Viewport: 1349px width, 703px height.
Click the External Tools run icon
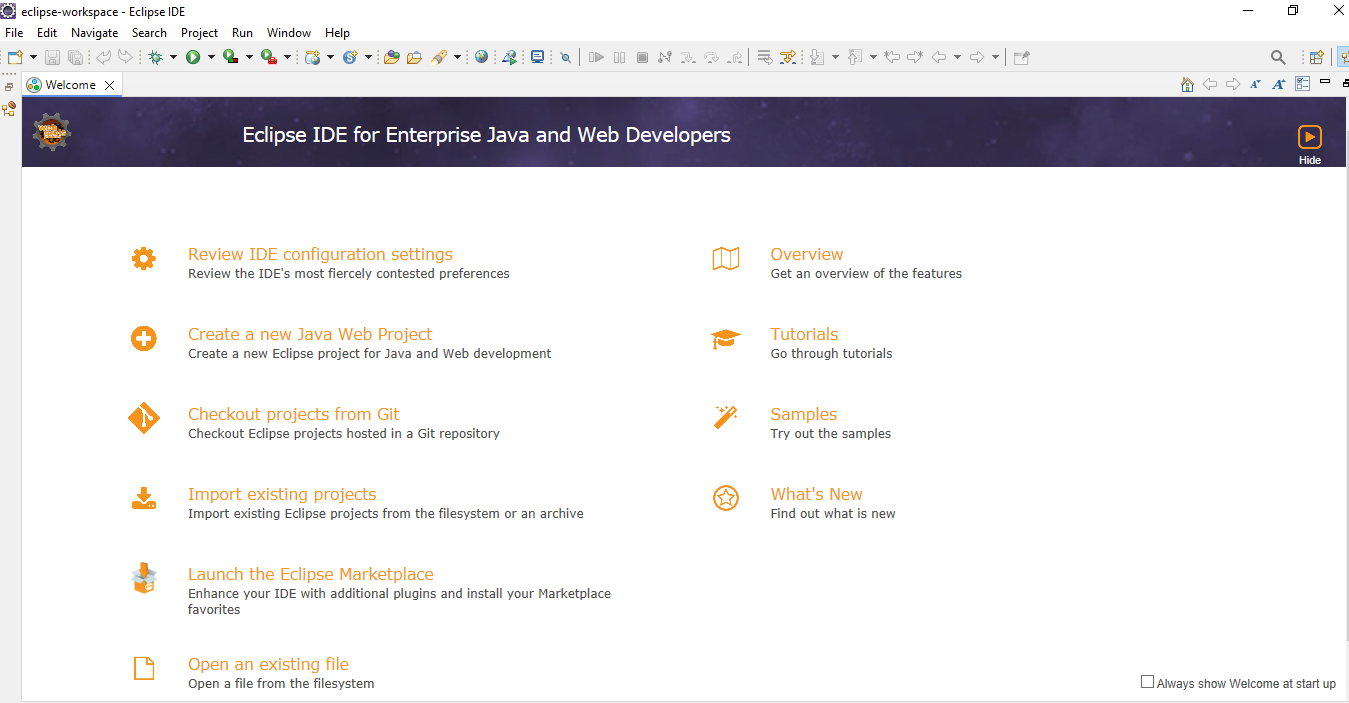268,57
